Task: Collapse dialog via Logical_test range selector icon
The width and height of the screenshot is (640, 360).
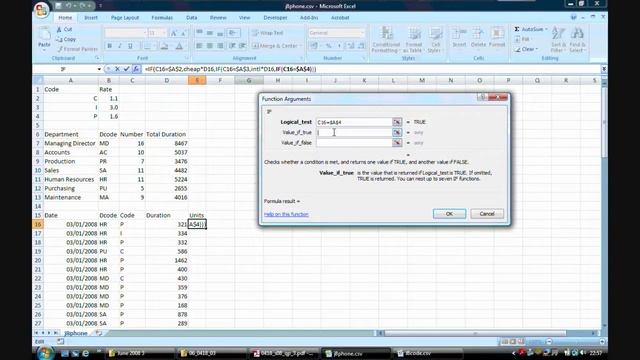Action: [x=397, y=122]
